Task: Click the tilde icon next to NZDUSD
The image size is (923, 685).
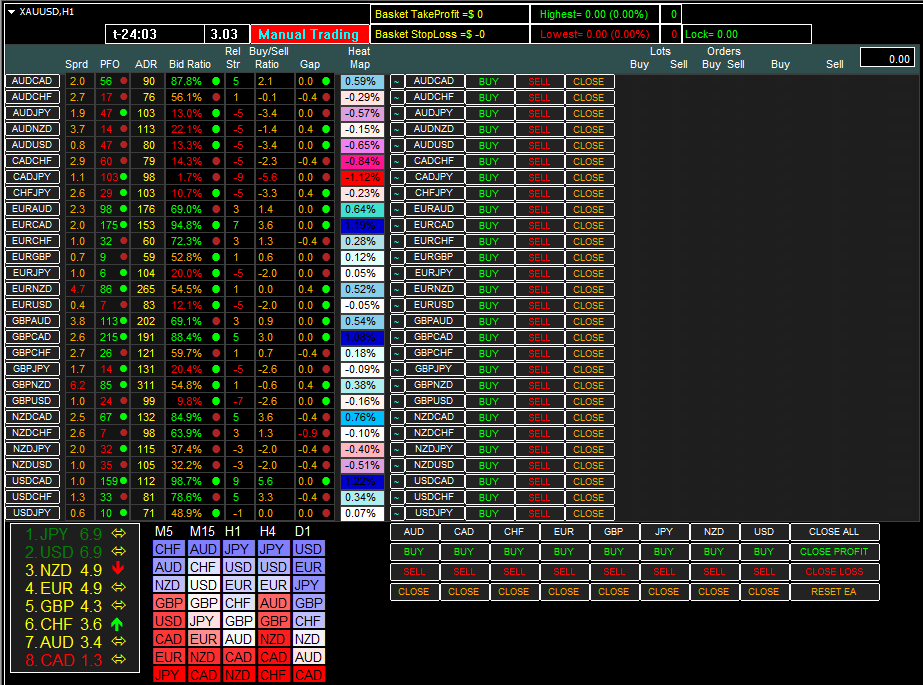Action: [397, 465]
